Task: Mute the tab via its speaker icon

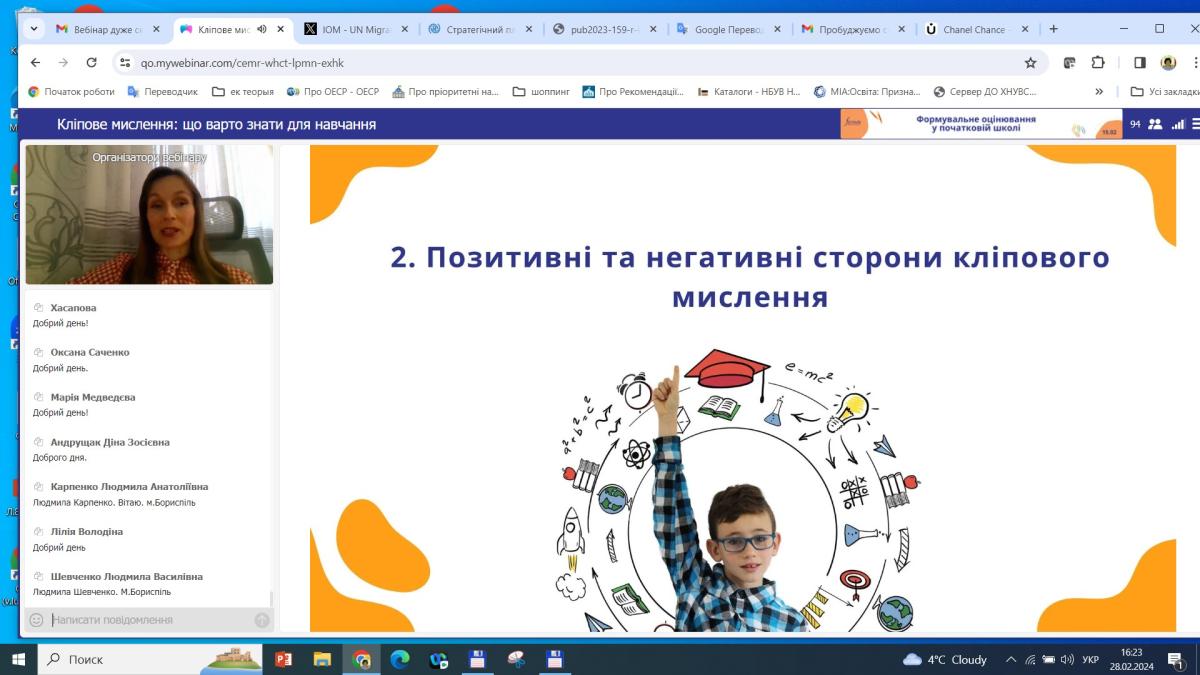Action: [x=261, y=29]
